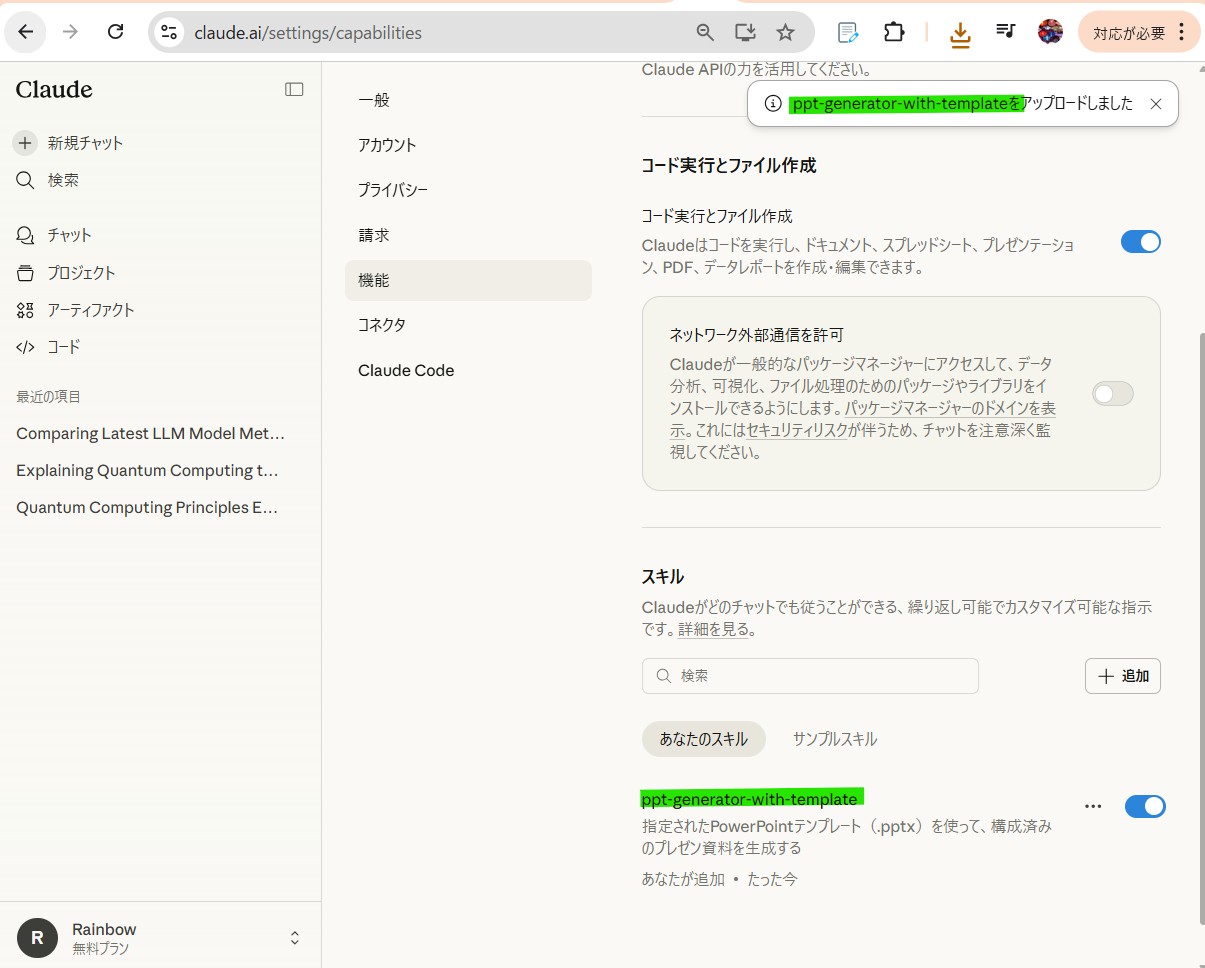
Task: Collapse the Claude sidebar panel icon
Action: coord(294,89)
